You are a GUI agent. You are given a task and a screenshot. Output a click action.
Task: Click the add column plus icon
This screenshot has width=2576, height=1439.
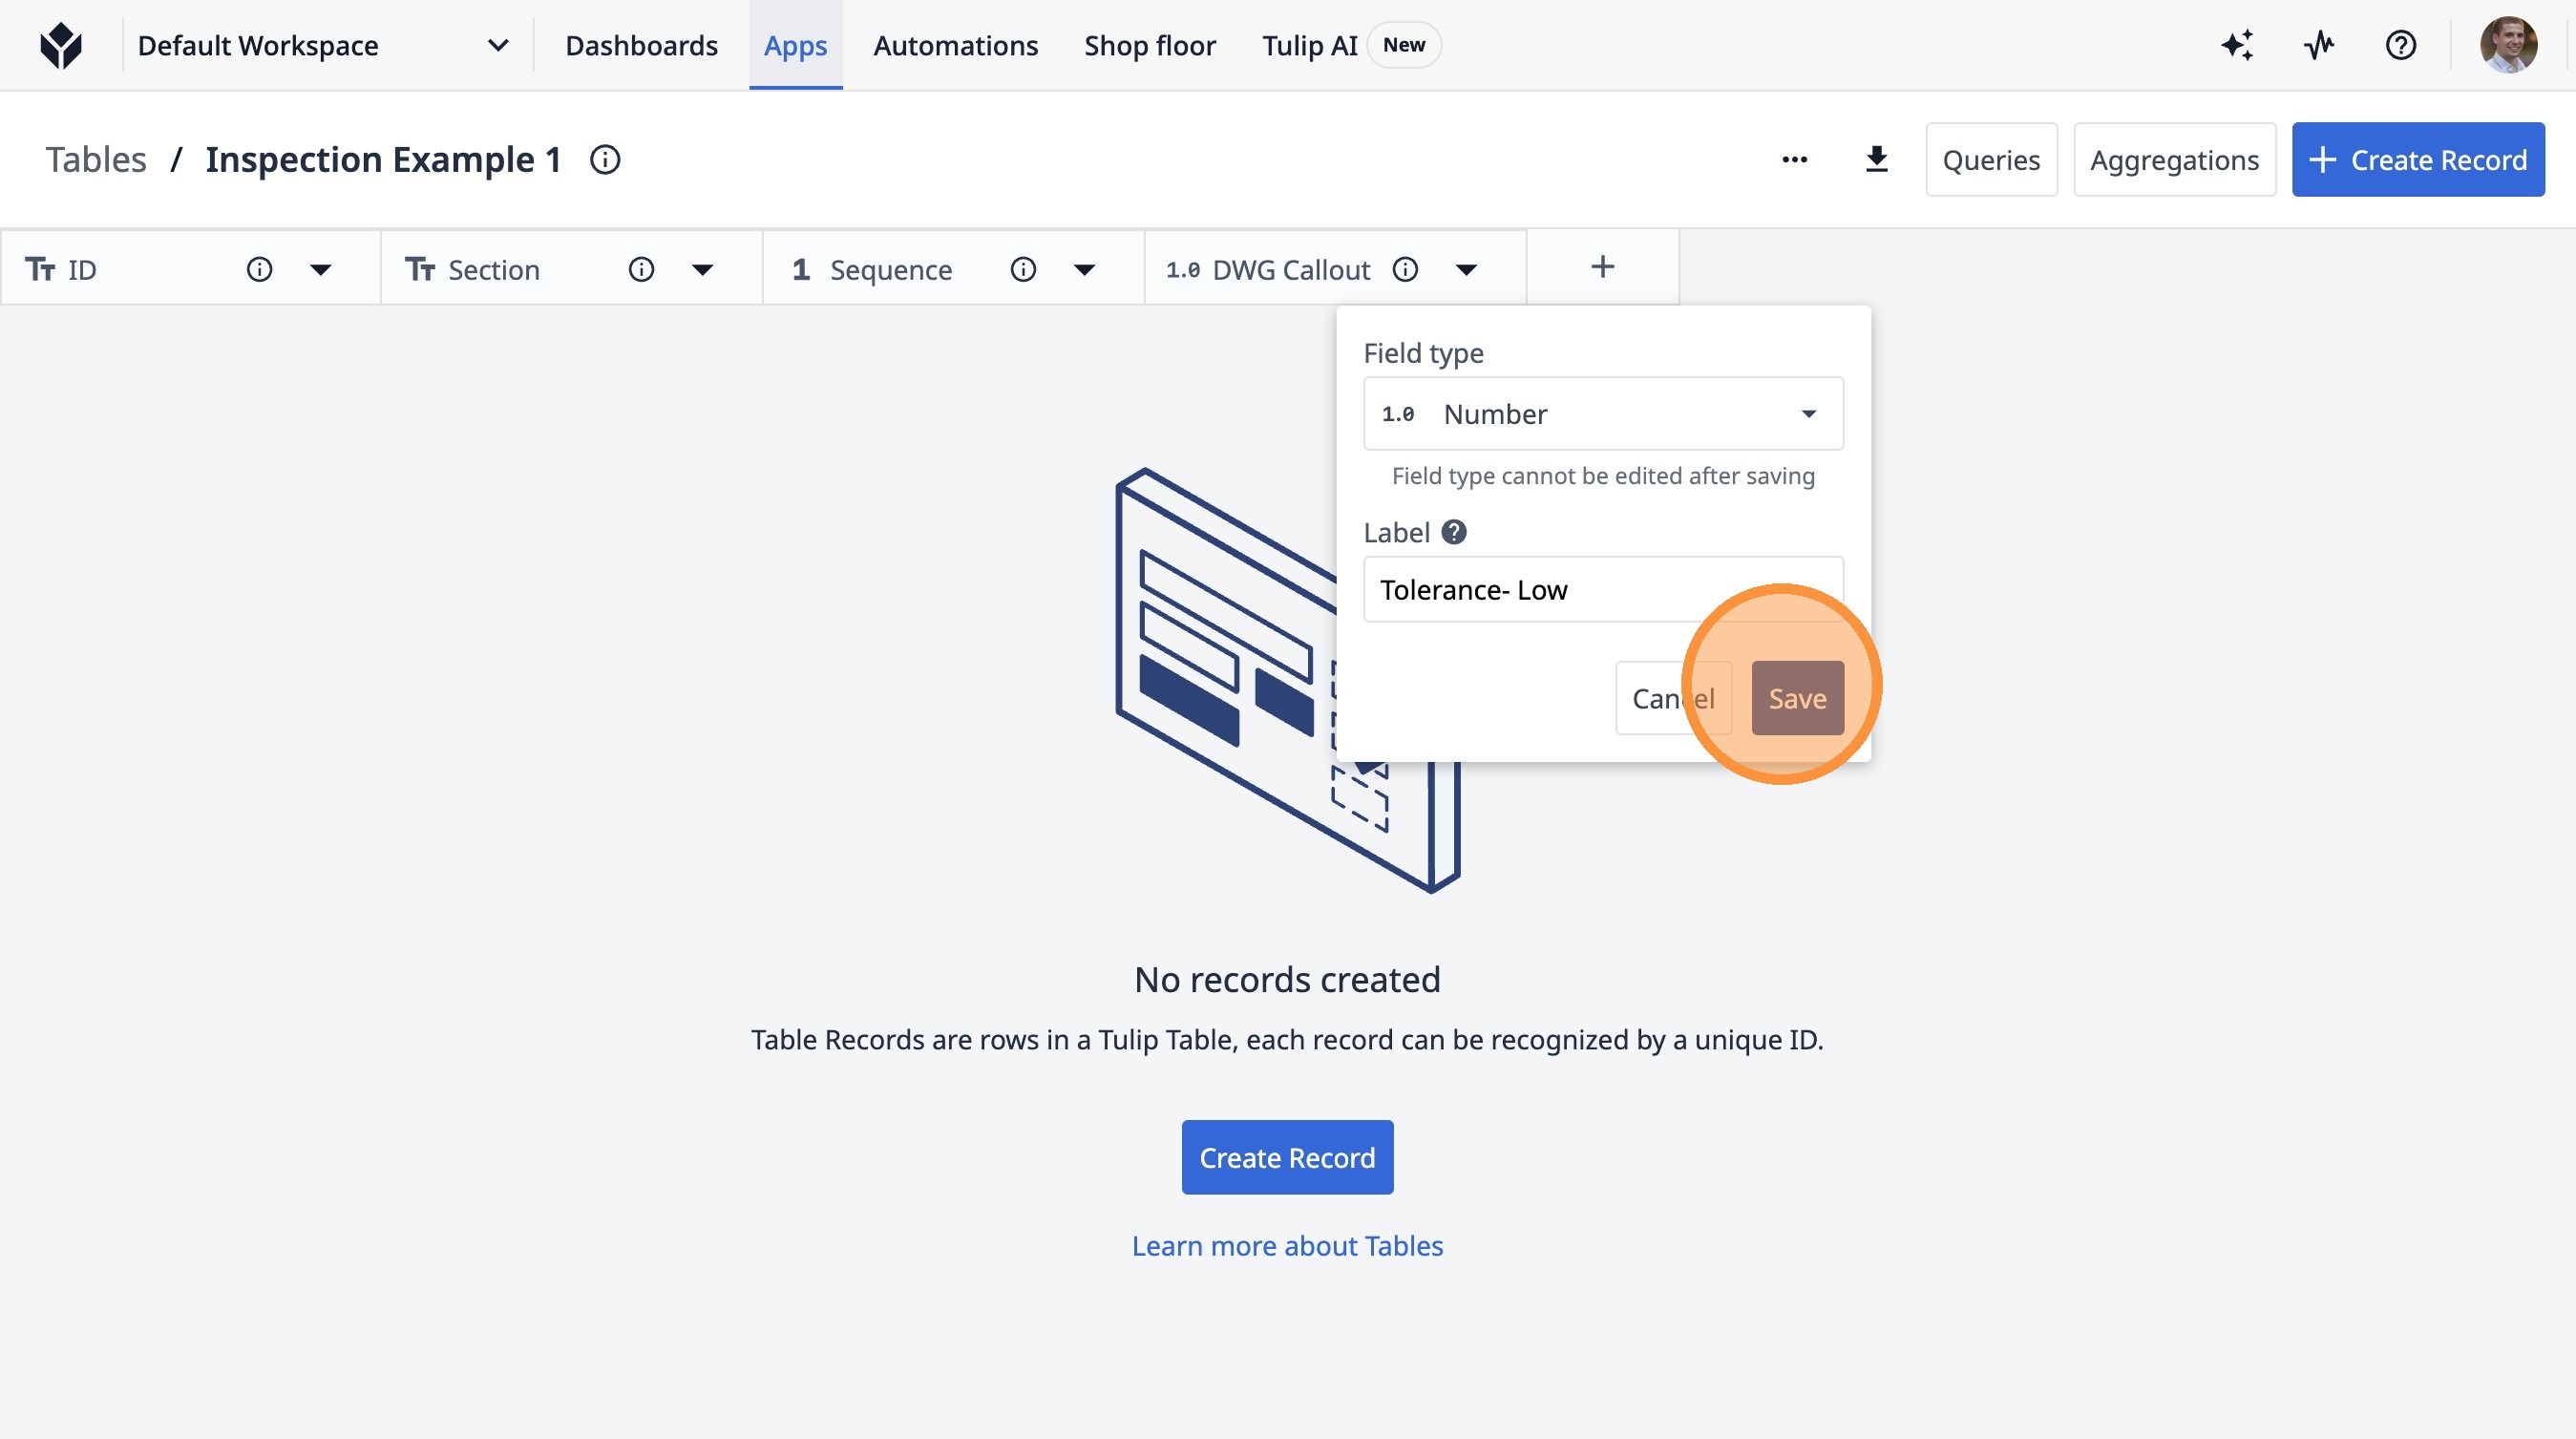click(x=1602, y=267)
